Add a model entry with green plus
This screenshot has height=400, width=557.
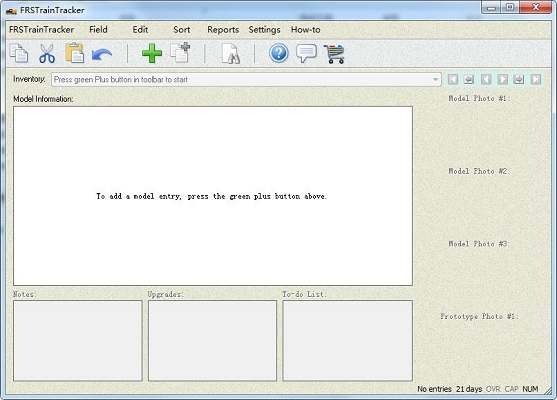[x=152, y=53]
